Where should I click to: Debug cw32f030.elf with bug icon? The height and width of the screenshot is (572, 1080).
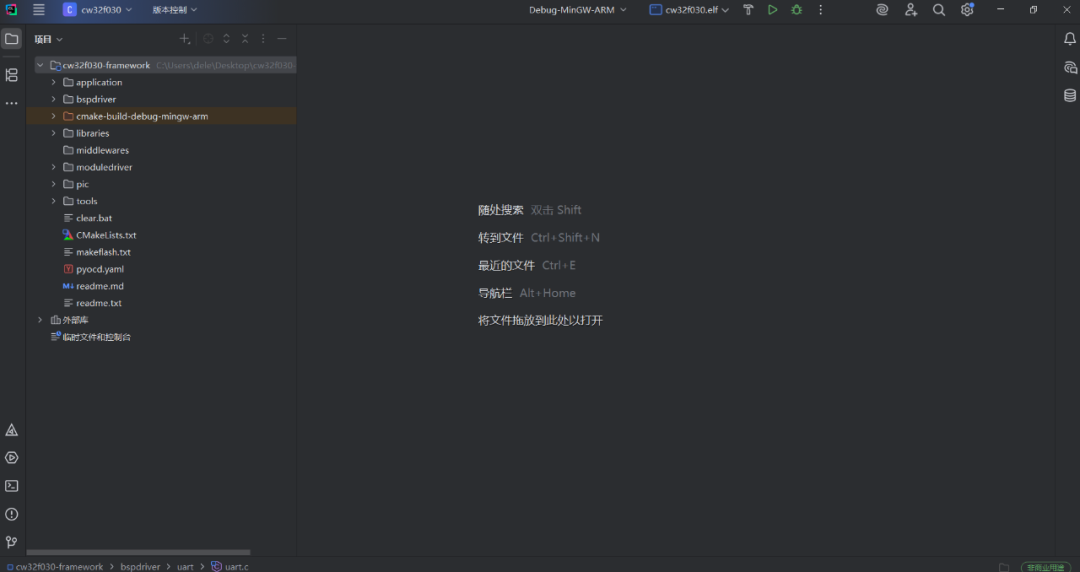click(x=796, y=10)
